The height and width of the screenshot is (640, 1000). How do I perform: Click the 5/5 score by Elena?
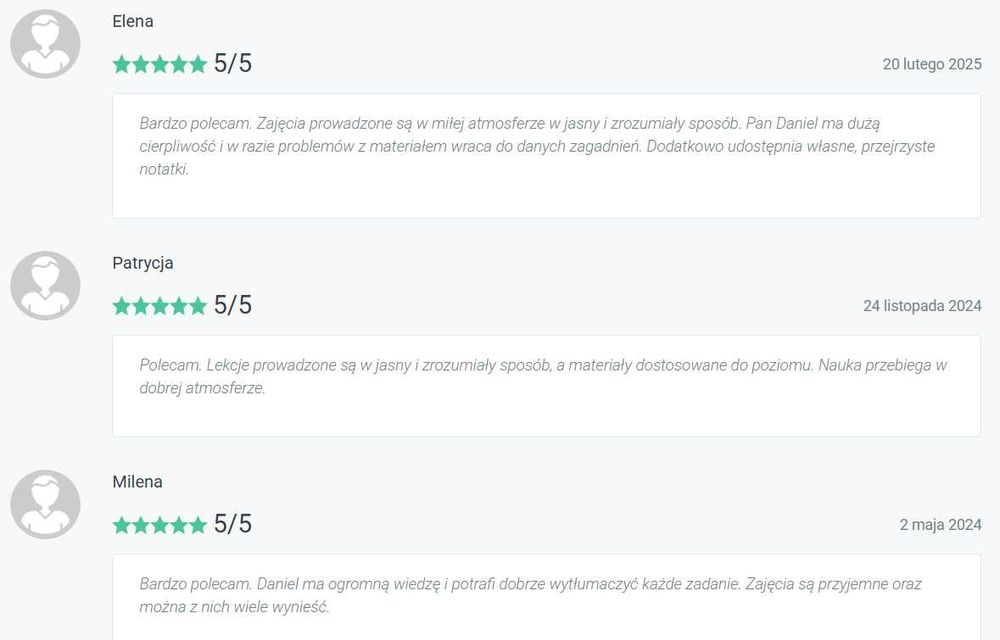click(233, 64)
